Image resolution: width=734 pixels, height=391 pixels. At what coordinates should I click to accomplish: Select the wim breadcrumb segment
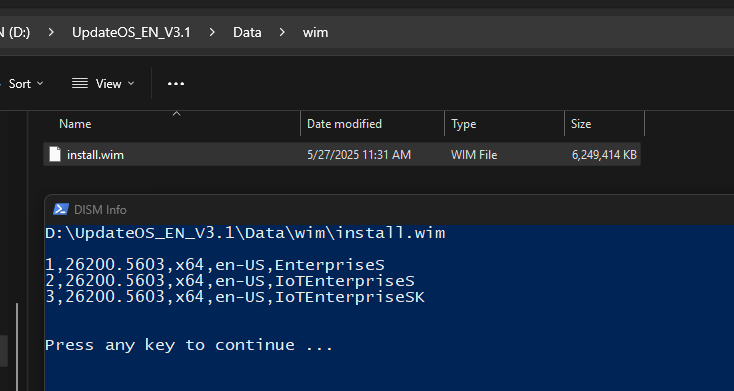point(316,32)
